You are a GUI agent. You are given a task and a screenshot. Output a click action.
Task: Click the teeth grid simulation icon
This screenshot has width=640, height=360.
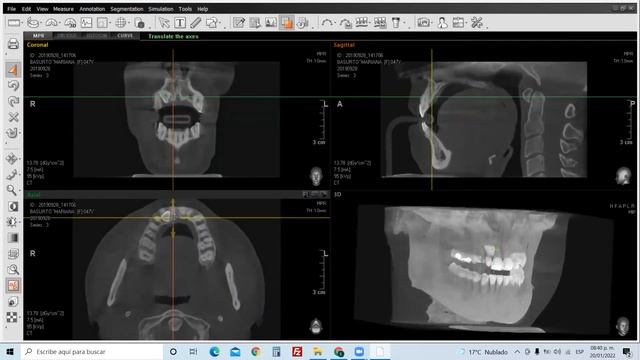[380, 23]
